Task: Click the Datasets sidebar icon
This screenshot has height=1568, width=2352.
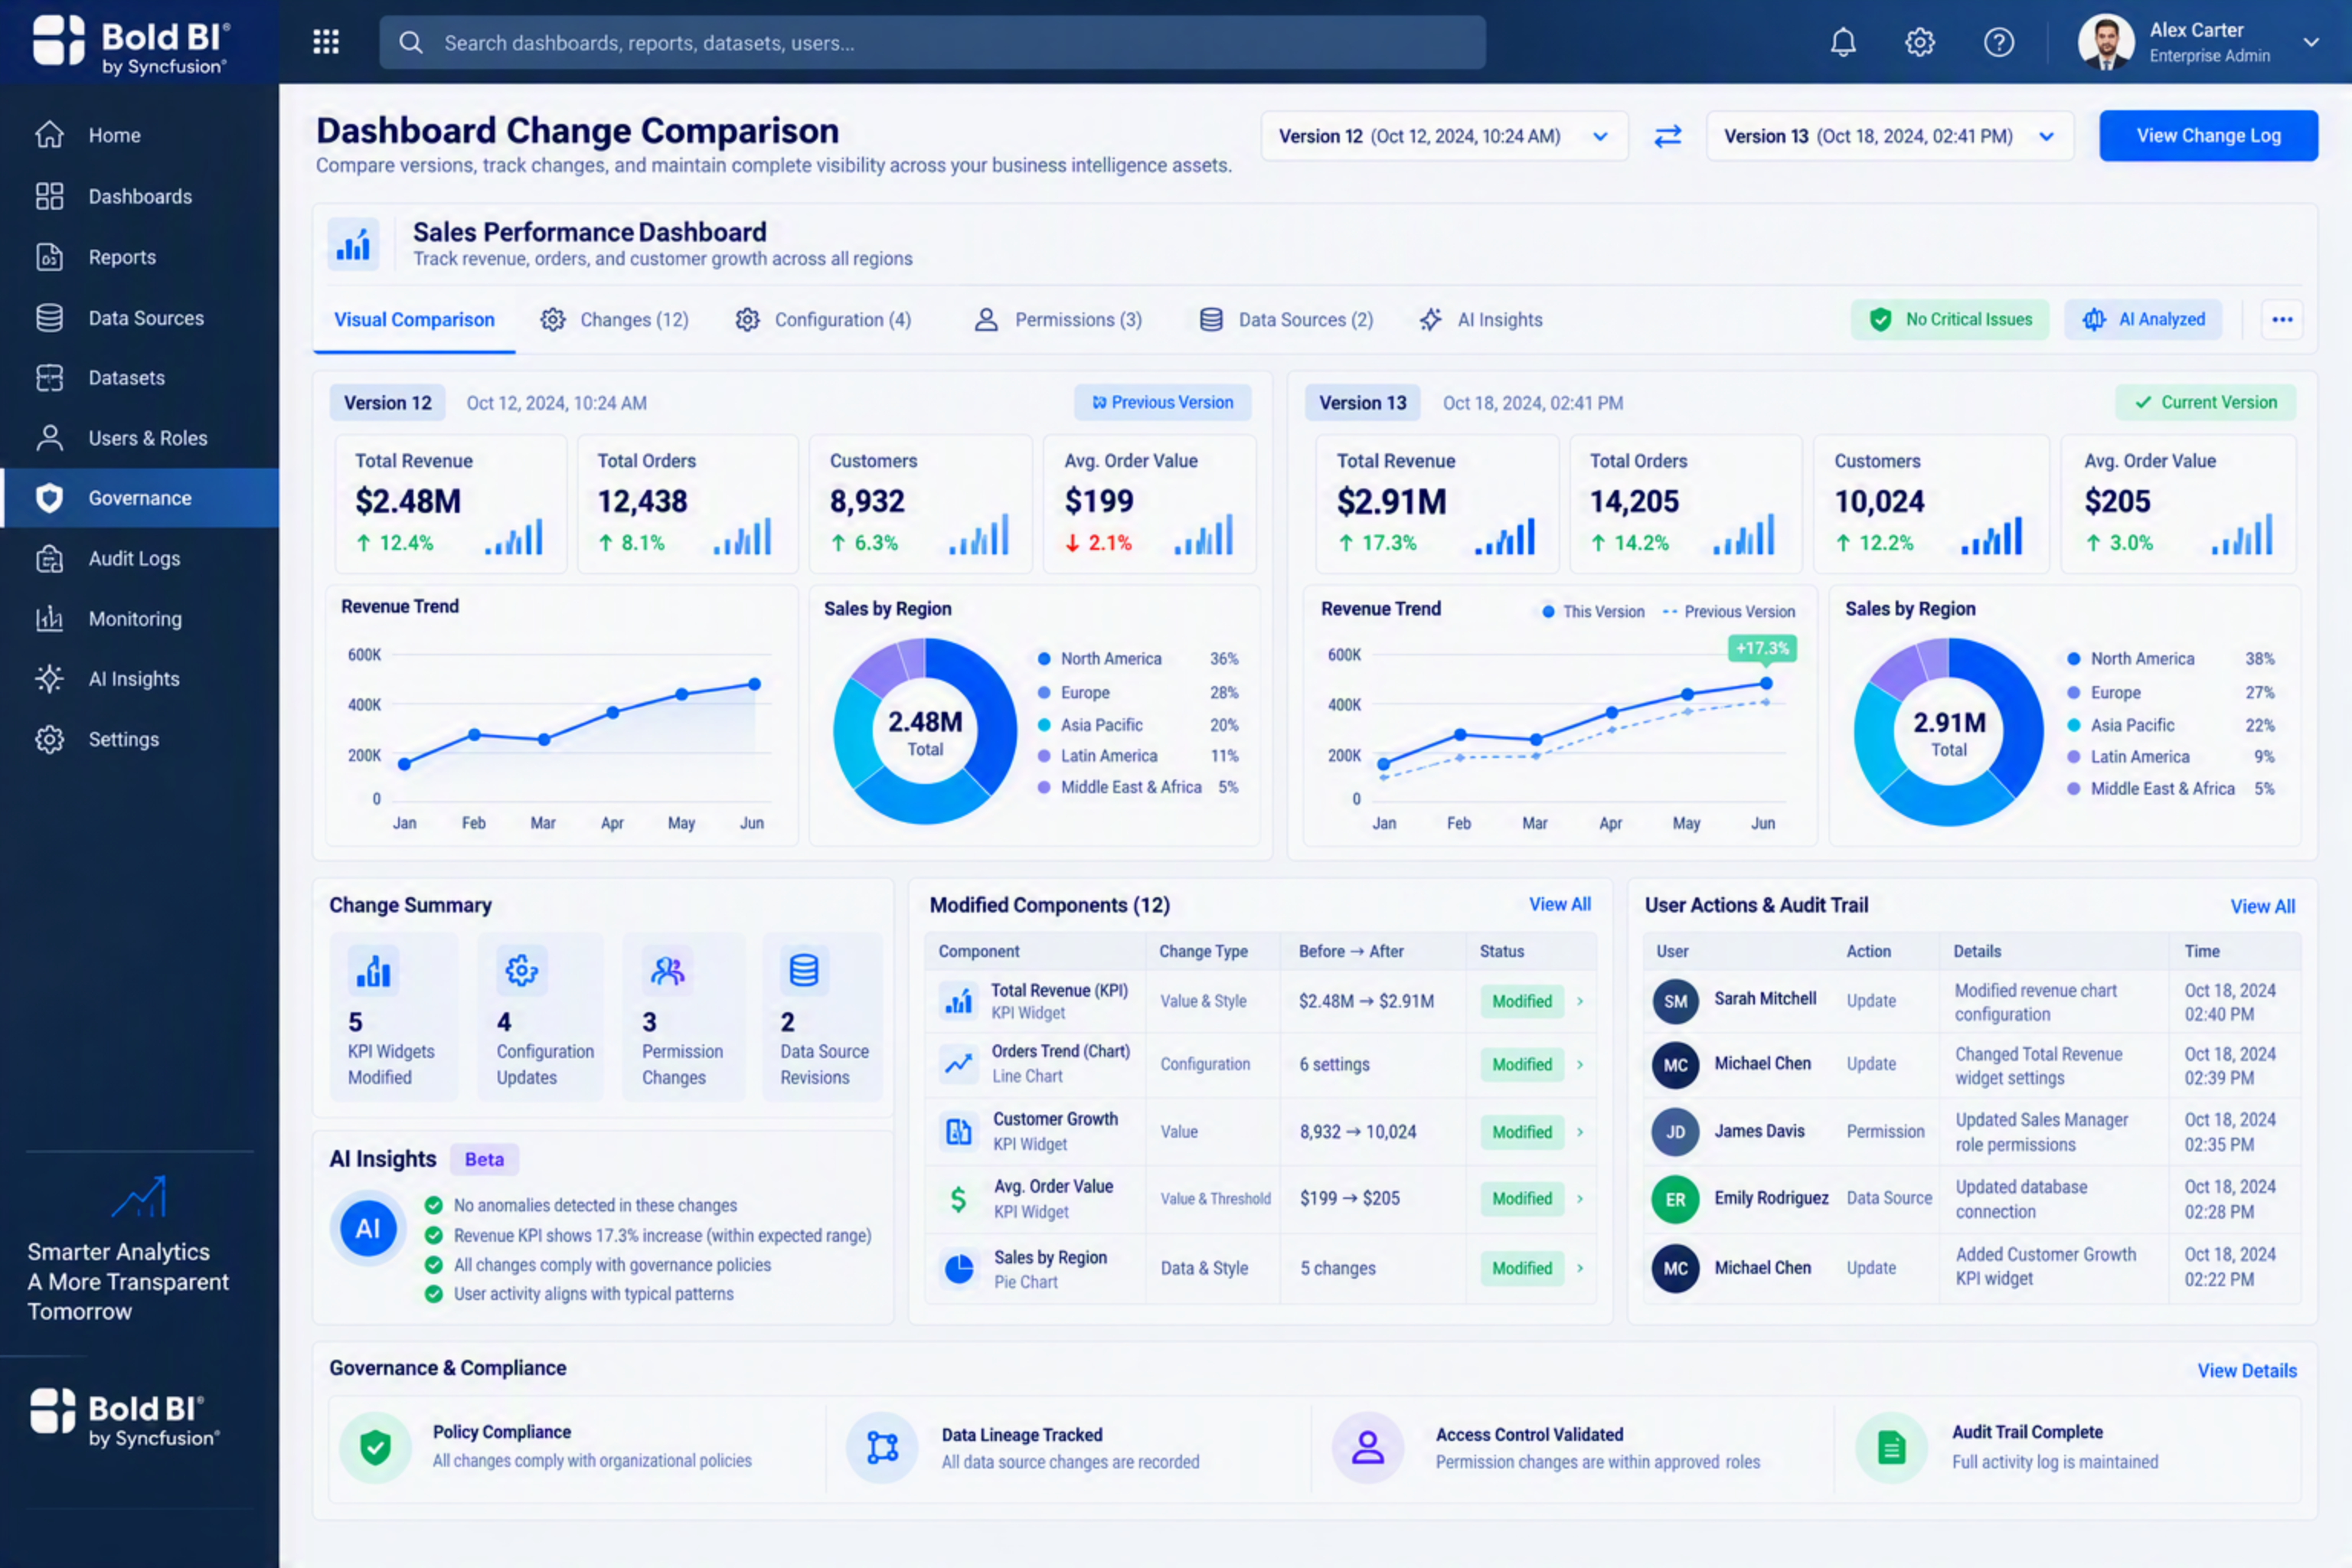Action: pyautogui.click(x=49, y=378)
